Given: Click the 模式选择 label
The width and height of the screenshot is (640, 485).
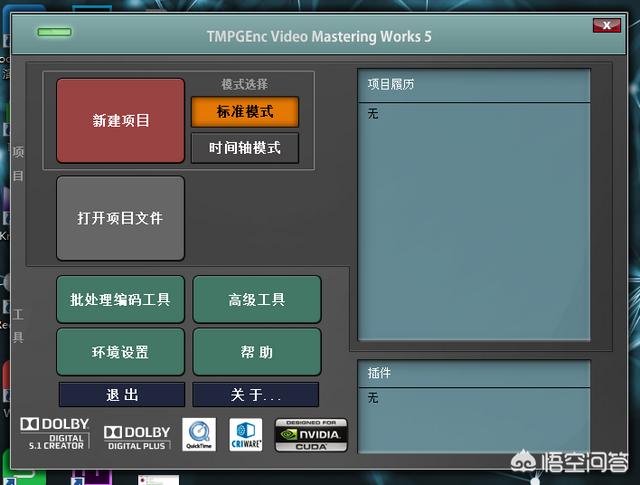Looking at the screenshot, I should pyautogui.click(x=245, y=85).
